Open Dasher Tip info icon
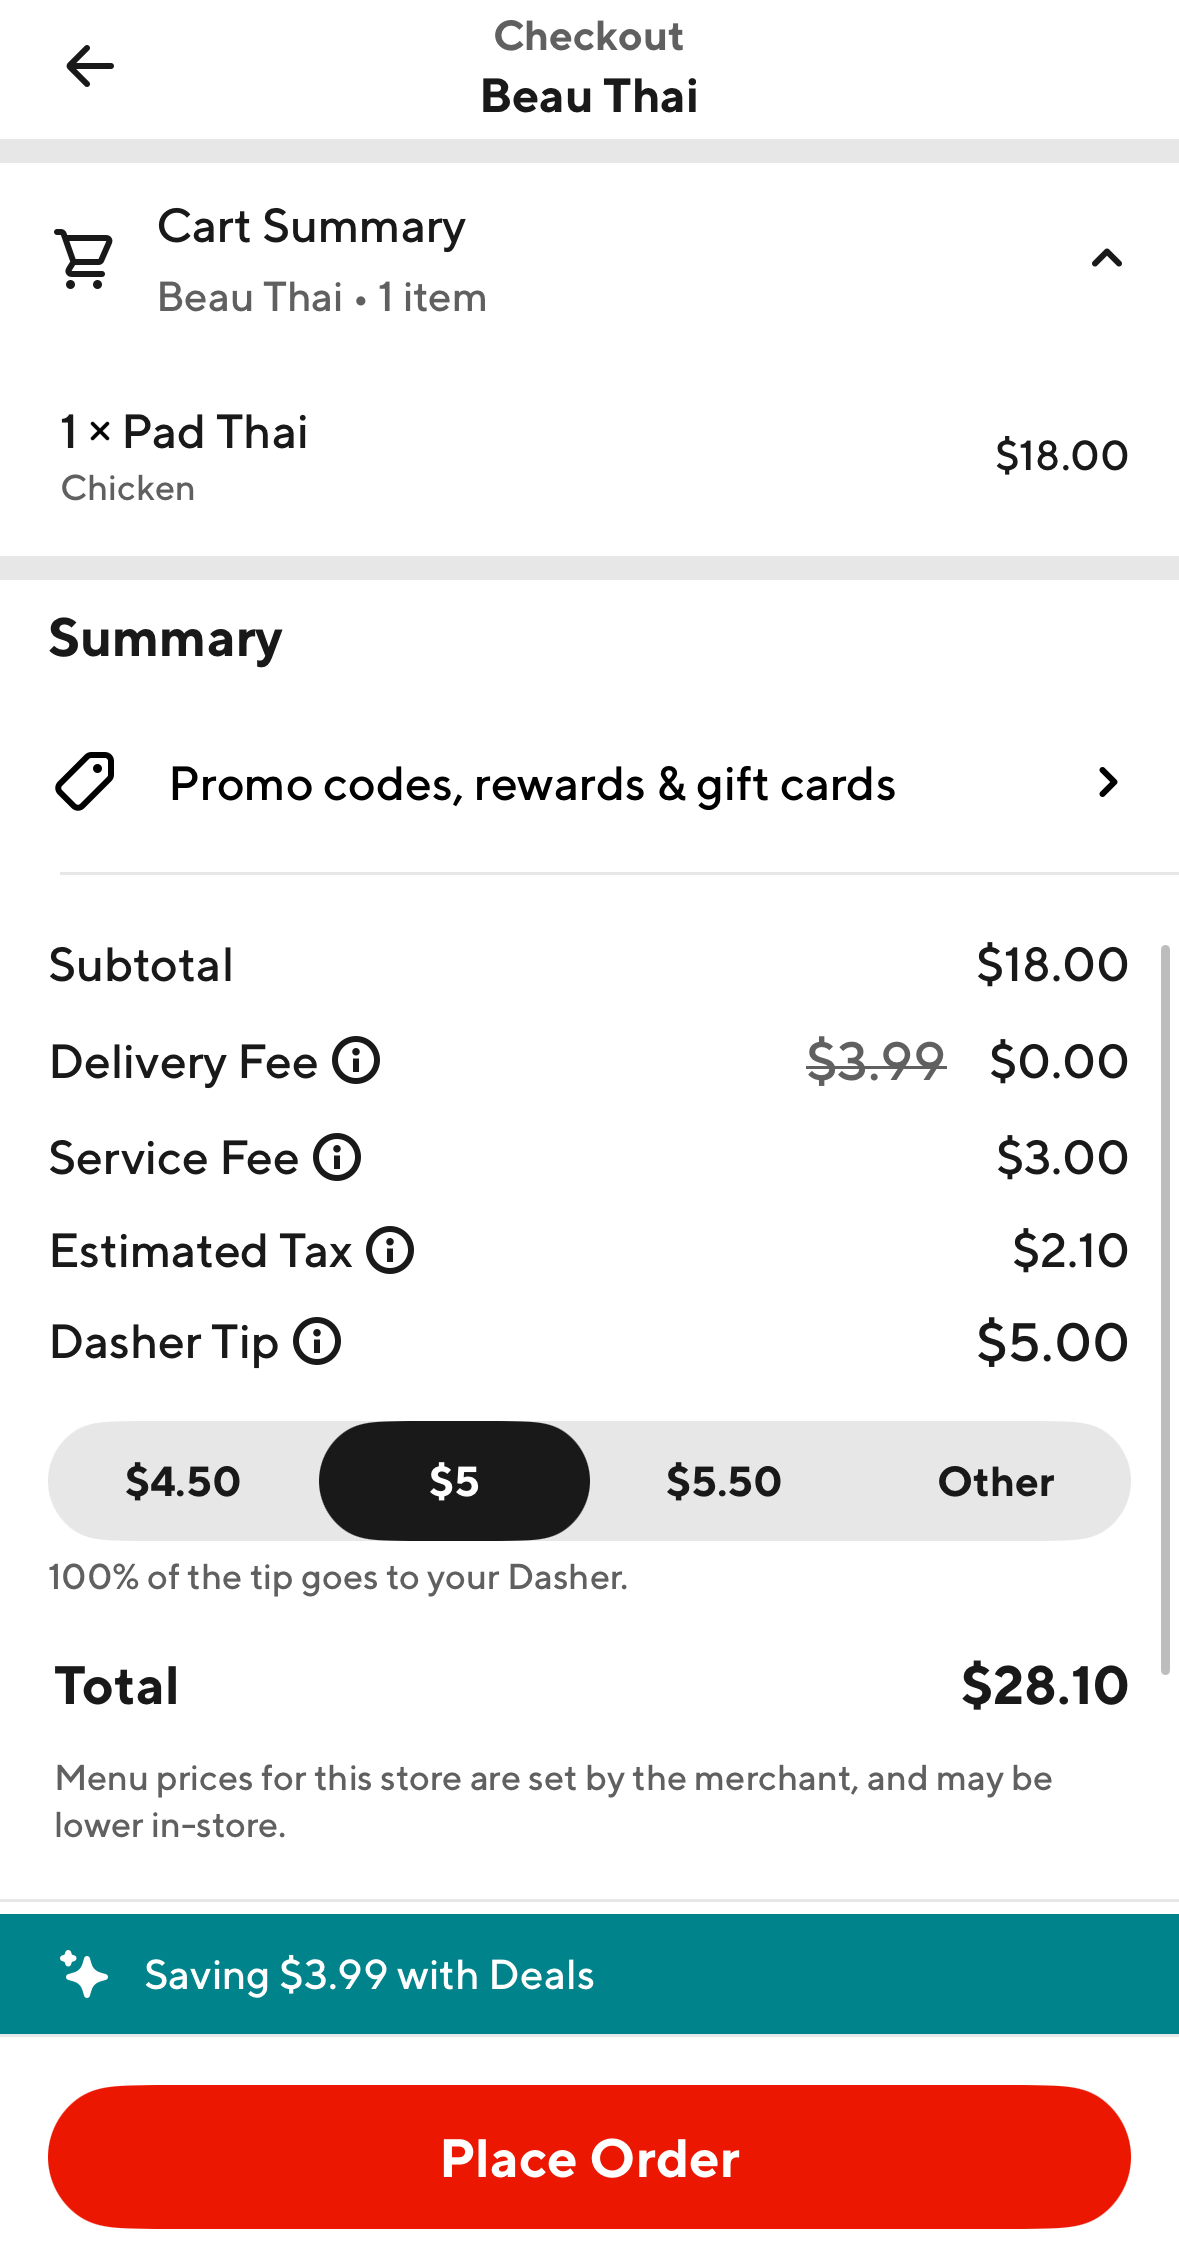 click(x=317, y=1342)
